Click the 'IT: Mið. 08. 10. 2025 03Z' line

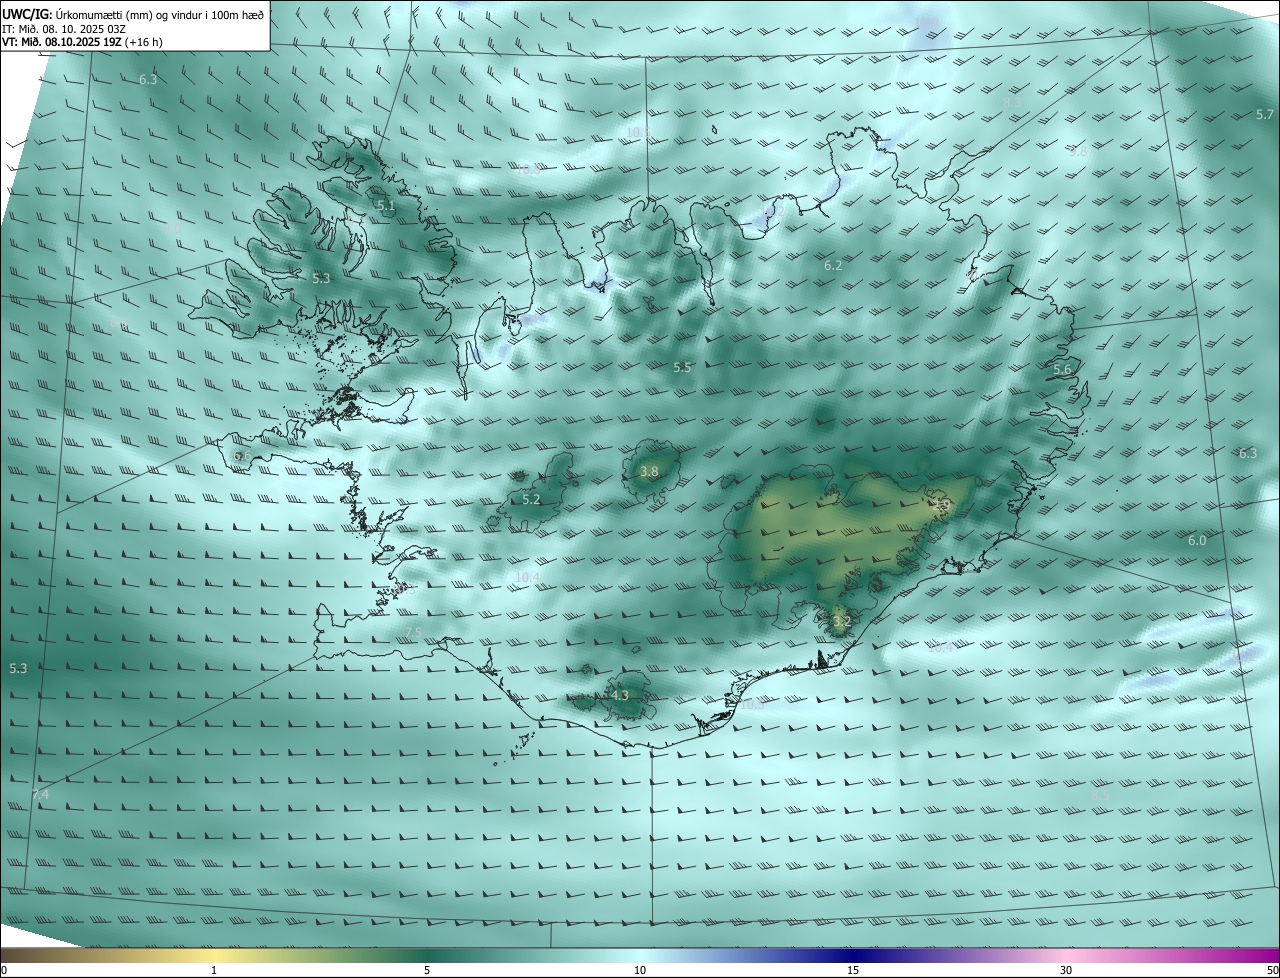point(66,28)
